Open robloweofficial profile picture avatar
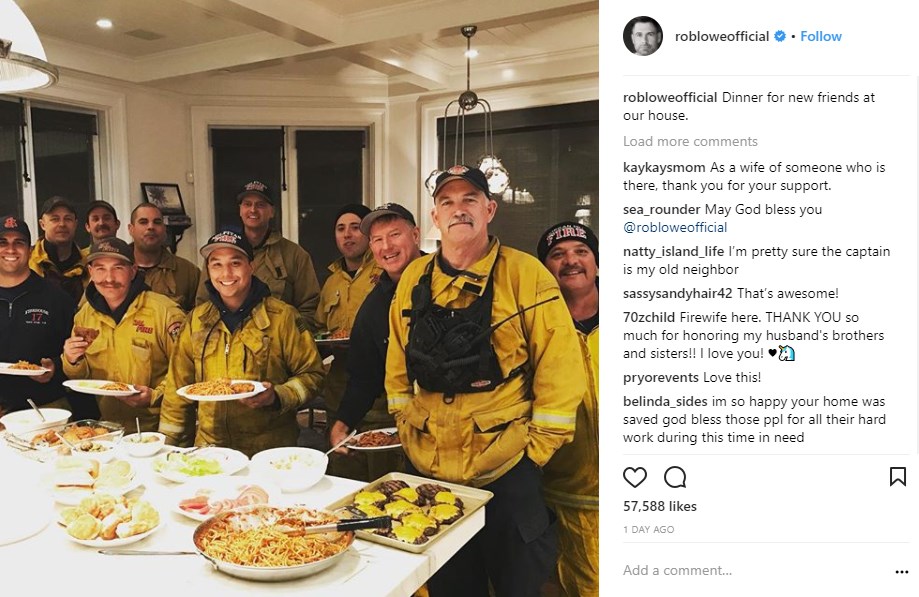919x597 pixels. click(x=643, y=36)
